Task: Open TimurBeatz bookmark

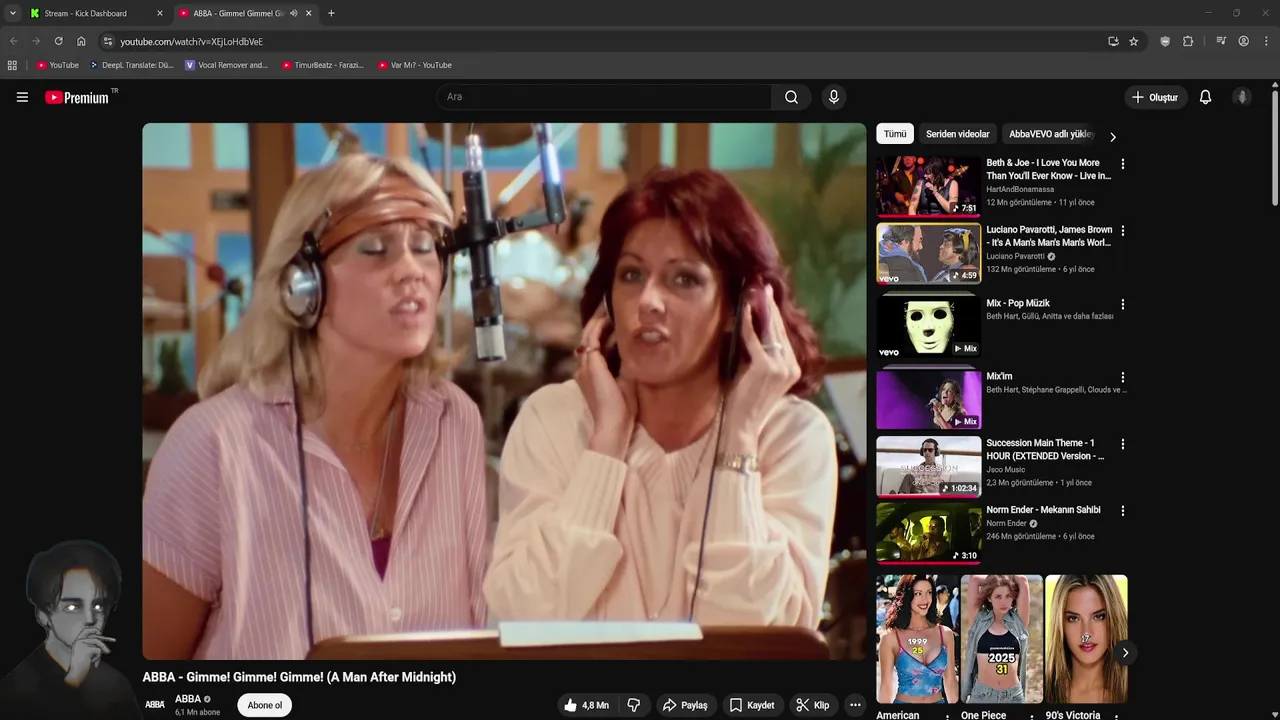Action: [x=322, y=65]
